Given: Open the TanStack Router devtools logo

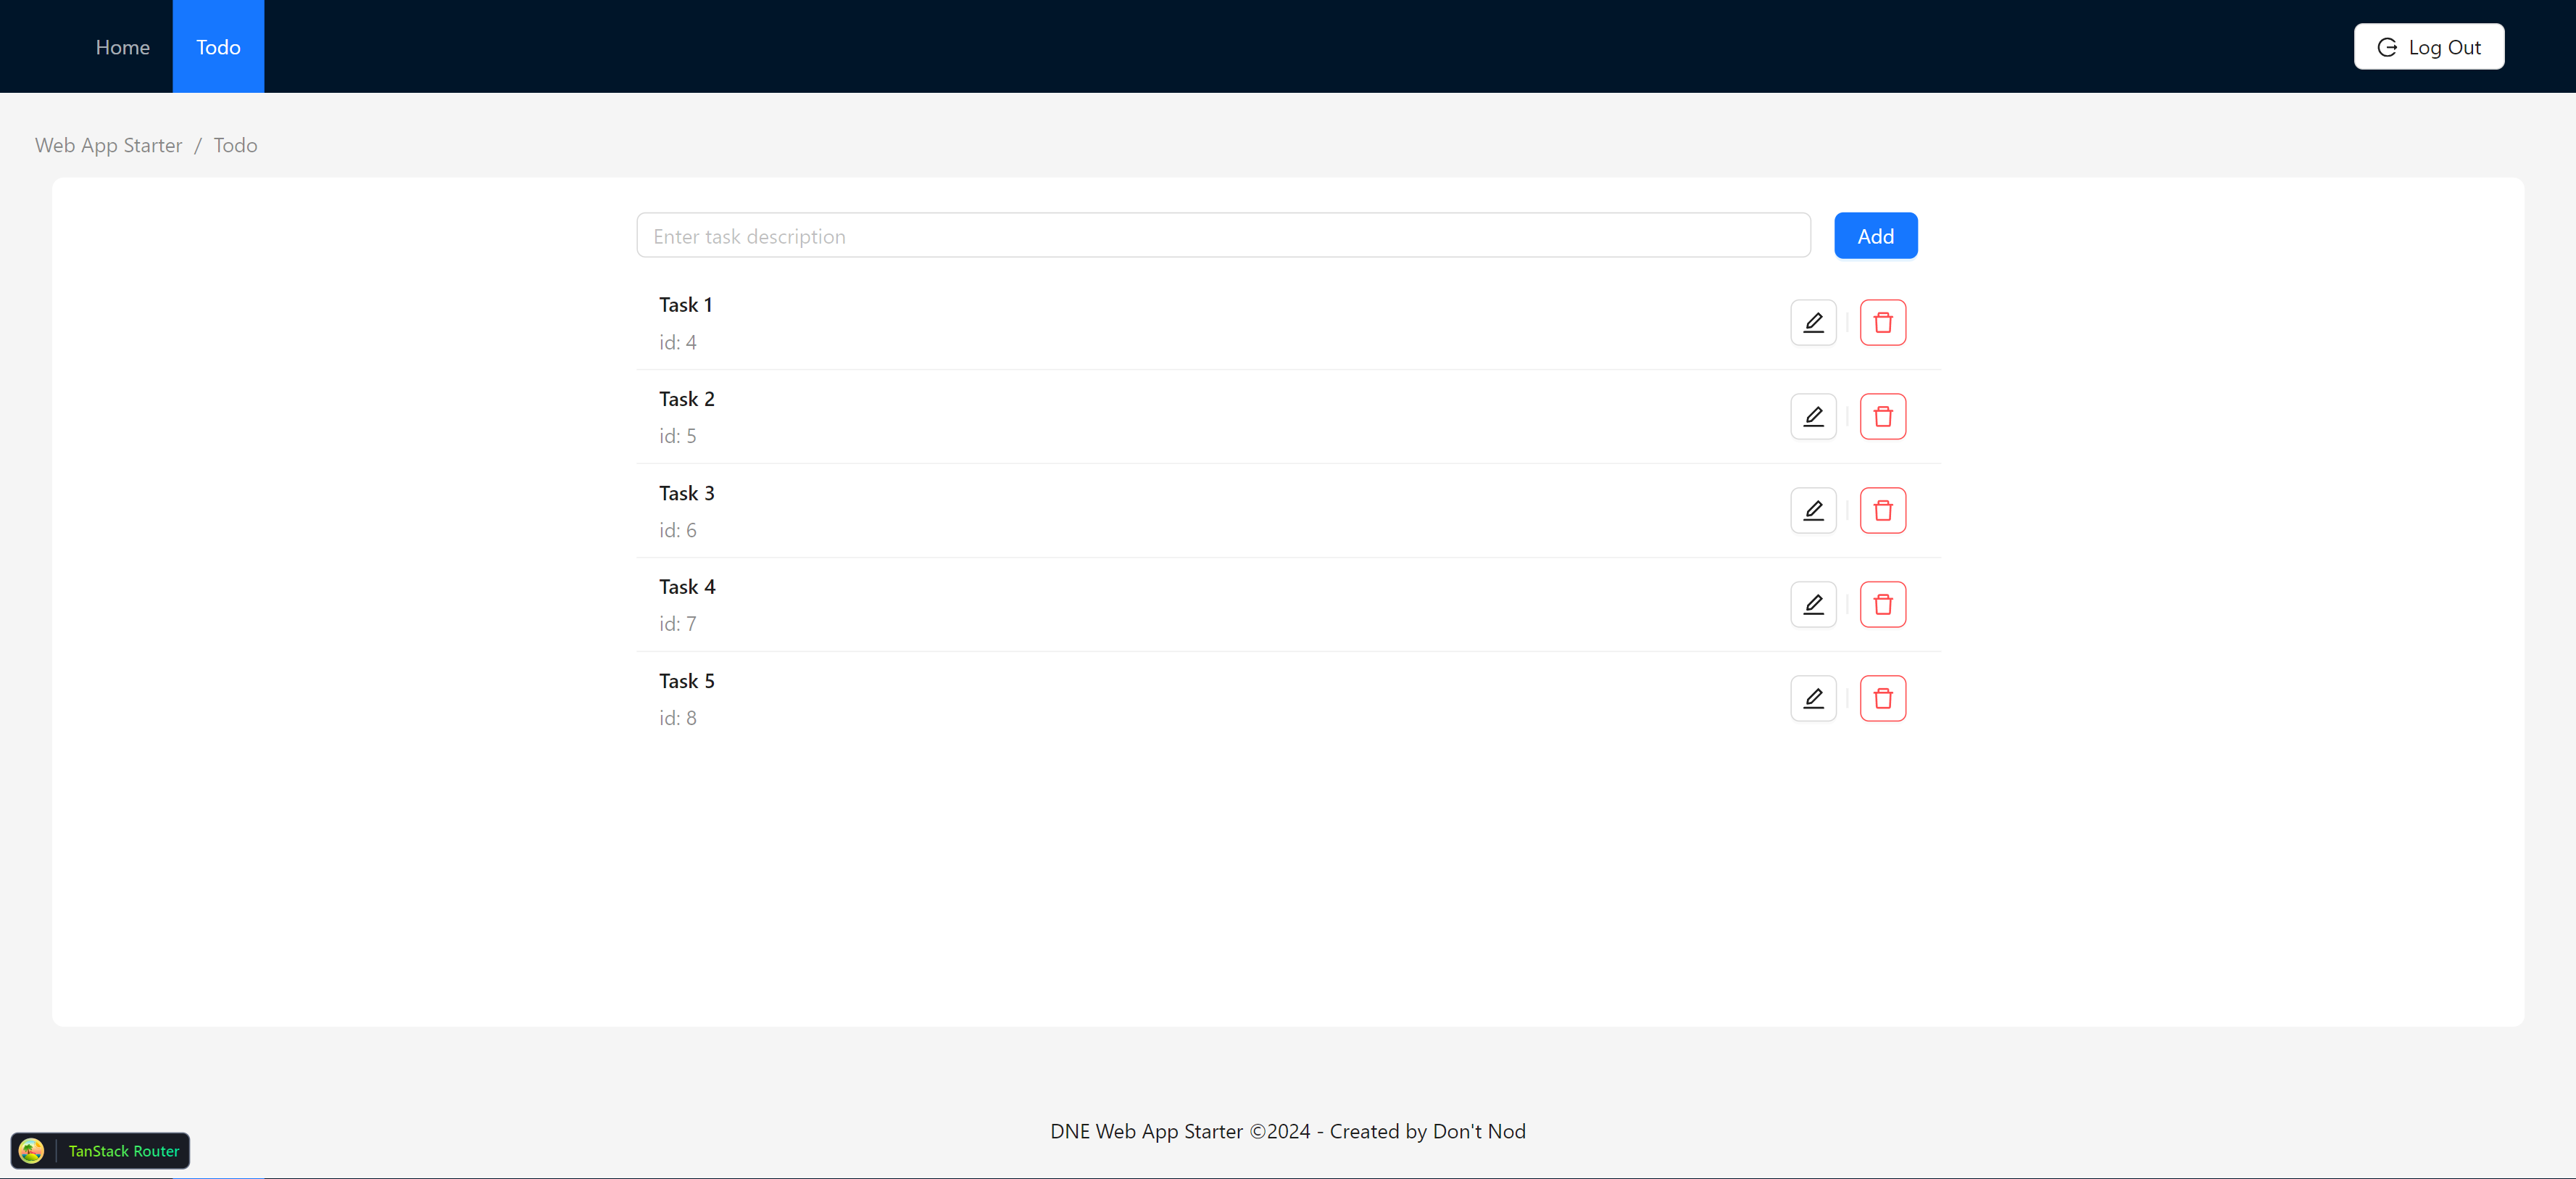Looking at the screenshot, I should 31,1151.
